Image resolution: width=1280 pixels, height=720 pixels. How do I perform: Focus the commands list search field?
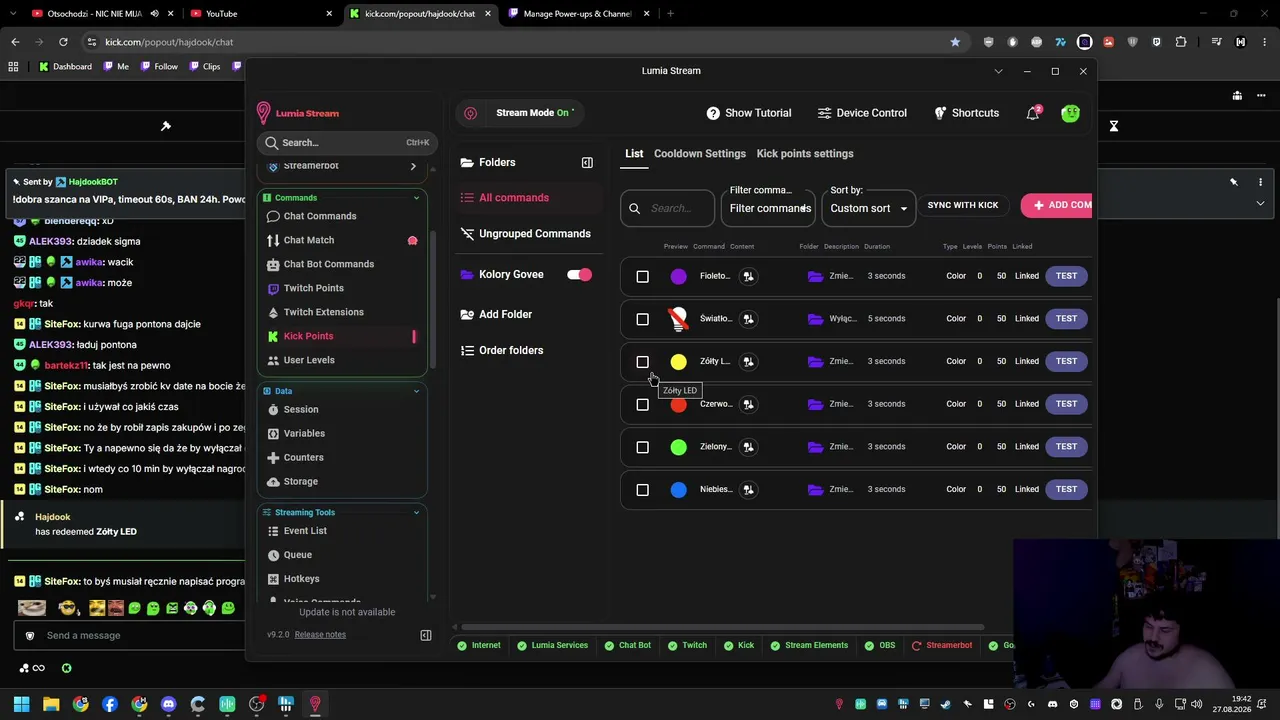667,208
